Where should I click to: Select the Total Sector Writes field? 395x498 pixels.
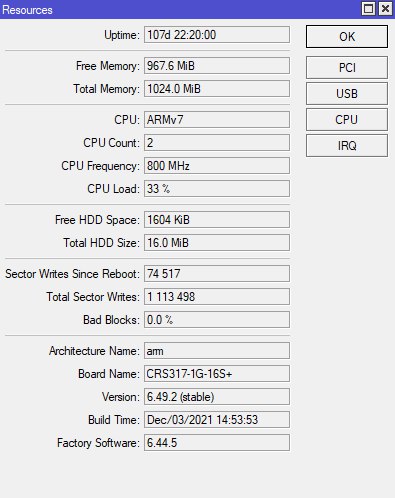(217, 297)
